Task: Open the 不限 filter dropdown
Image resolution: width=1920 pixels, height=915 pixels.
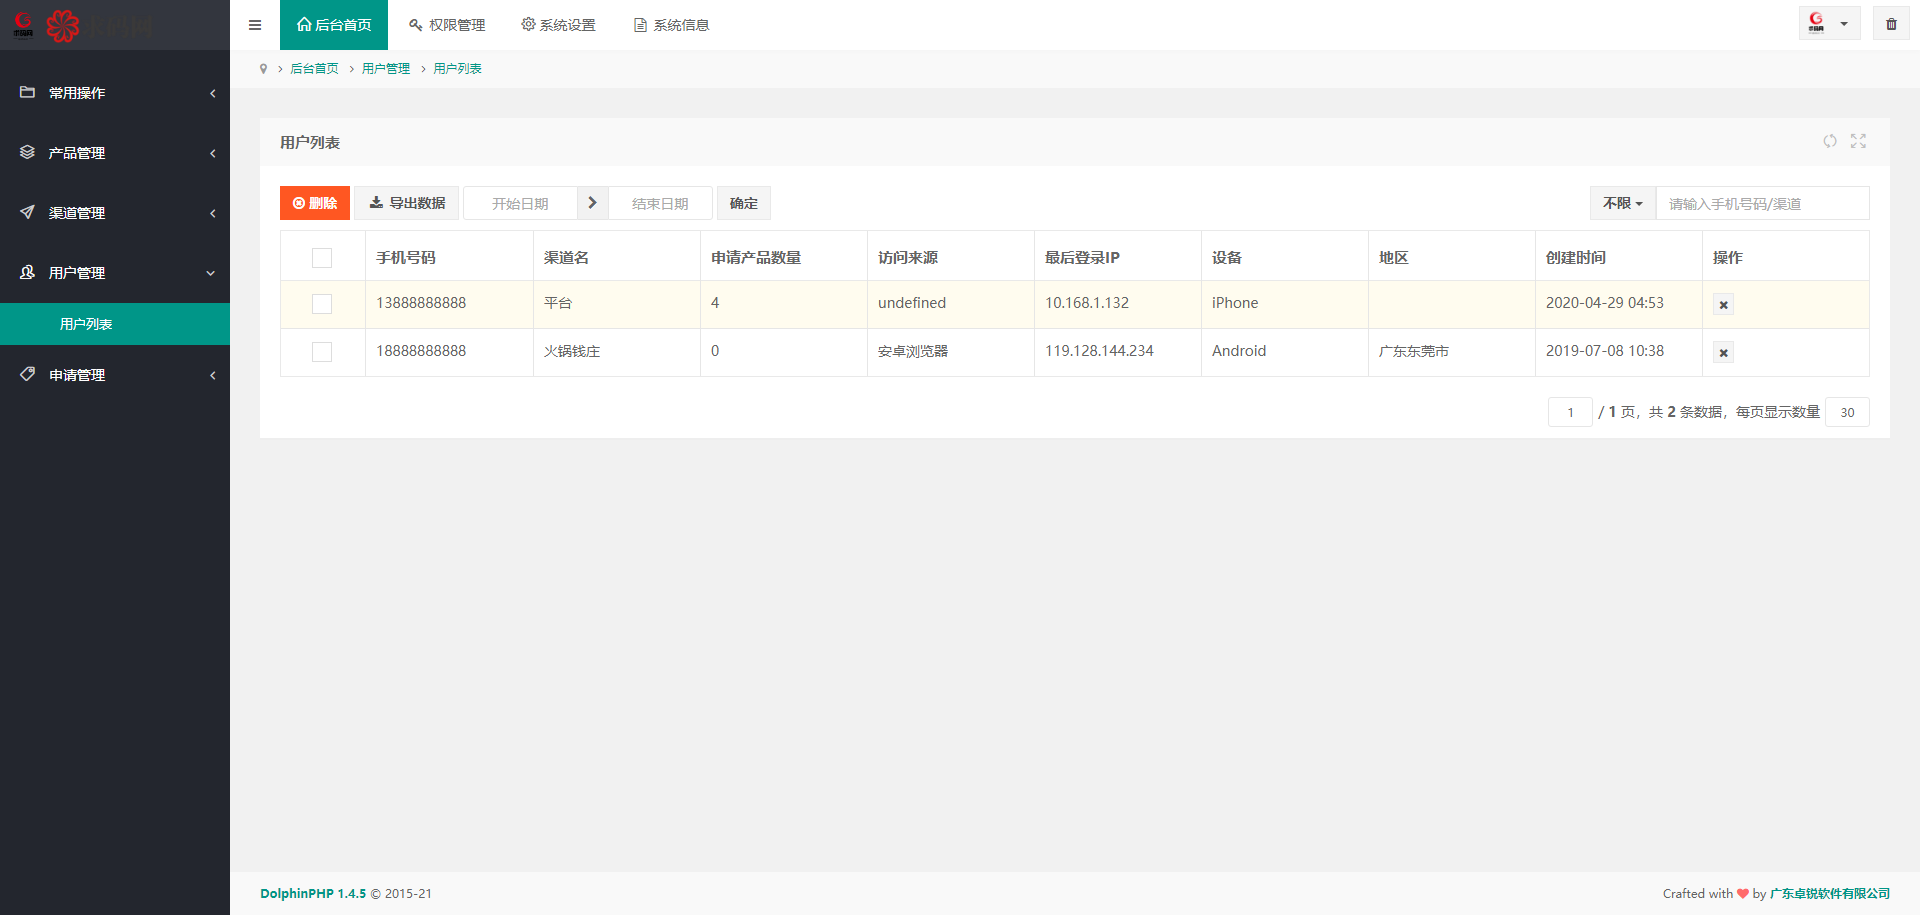Action: (1622, 203)
